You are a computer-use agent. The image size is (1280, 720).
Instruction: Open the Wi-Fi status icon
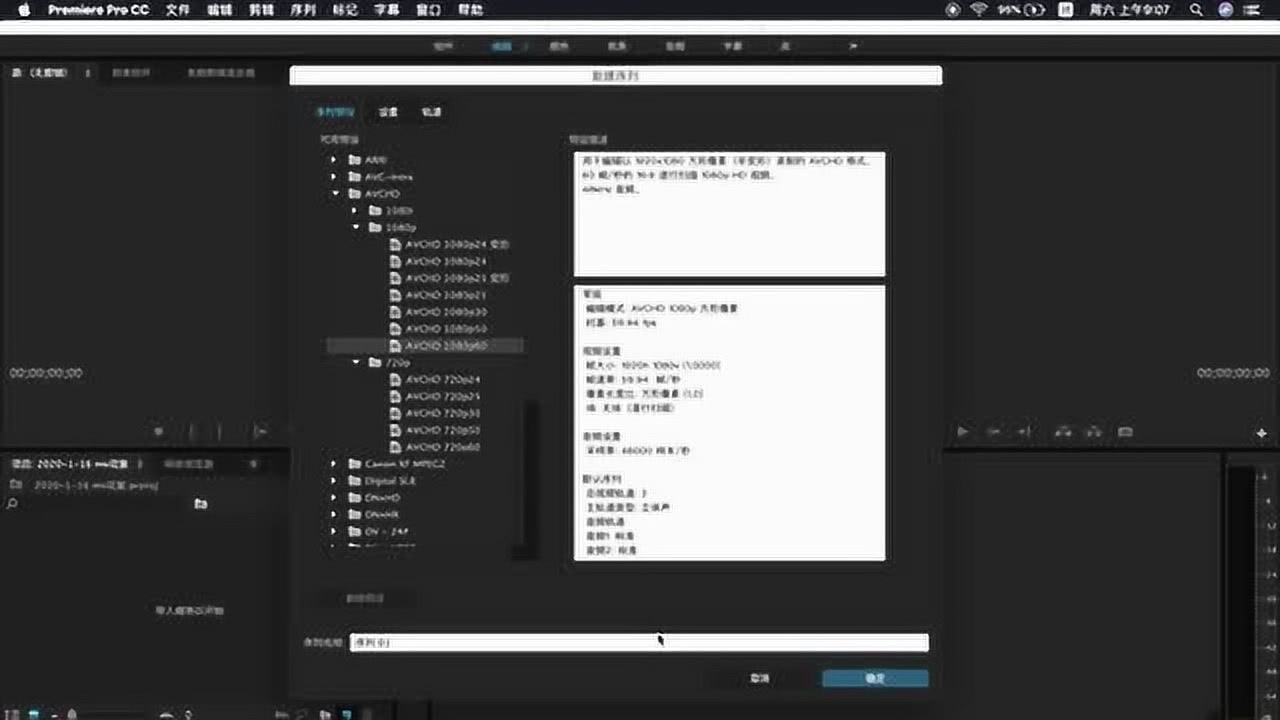coord(978,10)
